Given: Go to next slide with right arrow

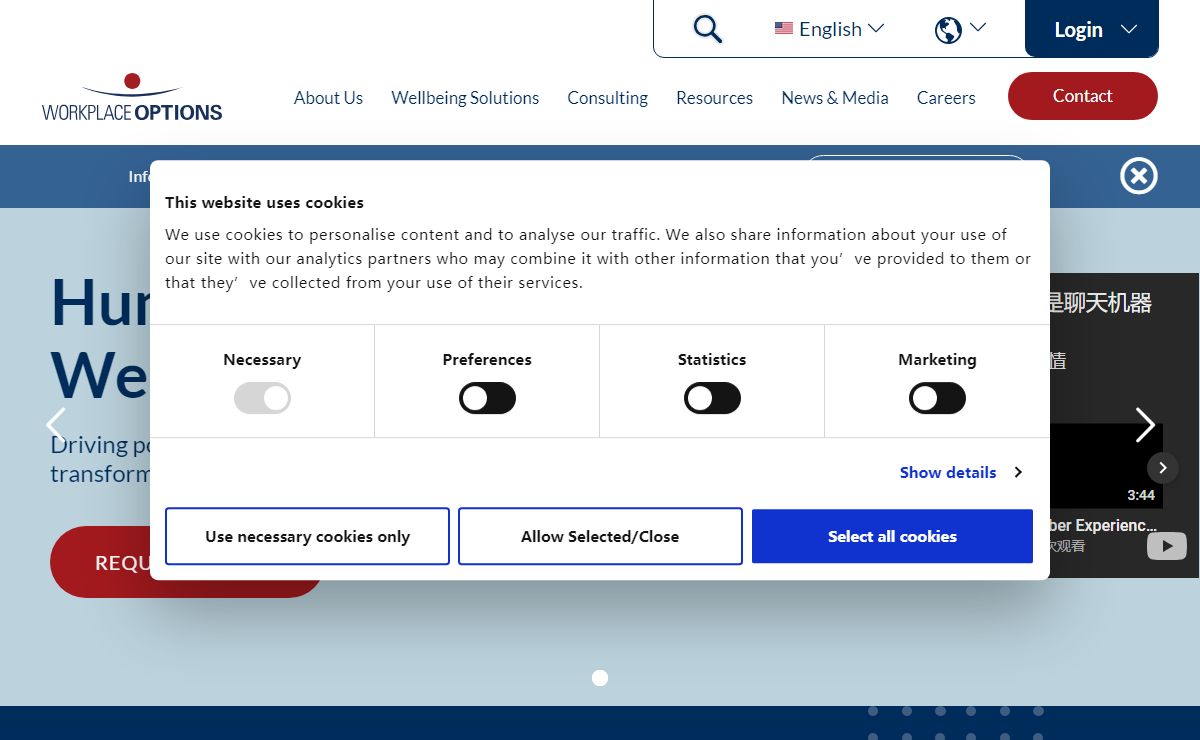Looking at the screenshot, I should click(1145, 425).
